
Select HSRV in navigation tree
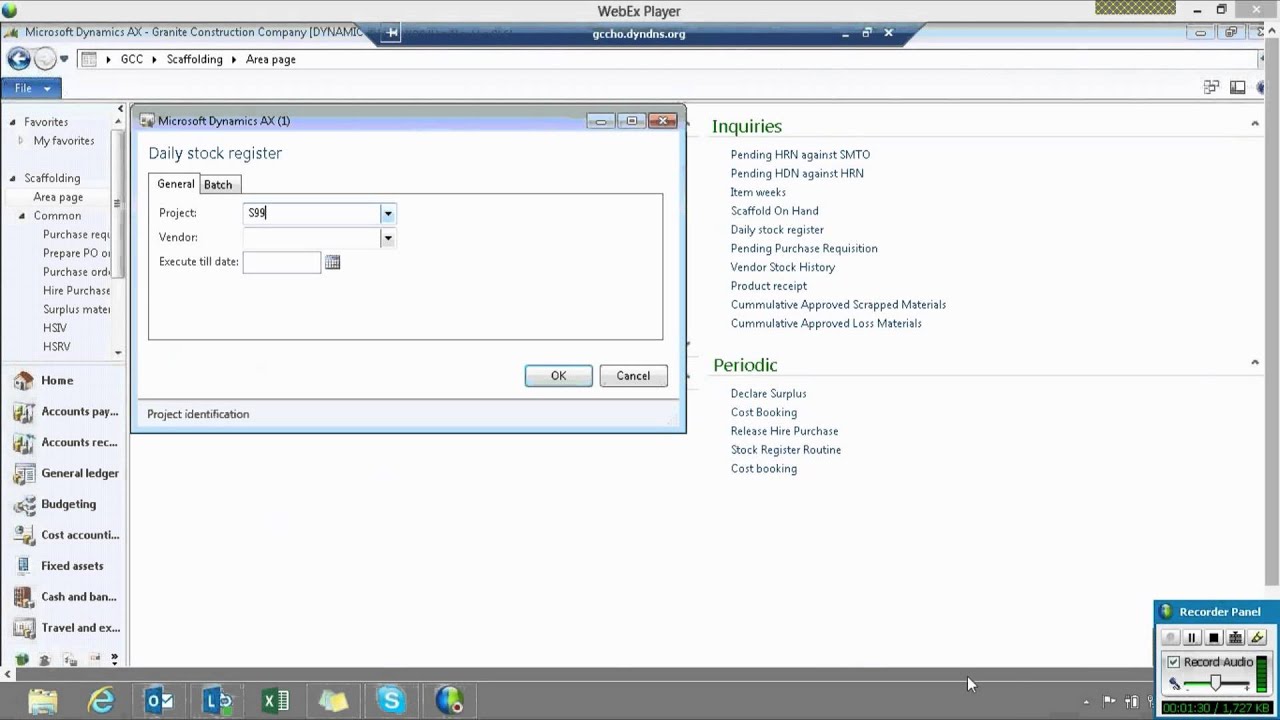[x=57, y=347]
